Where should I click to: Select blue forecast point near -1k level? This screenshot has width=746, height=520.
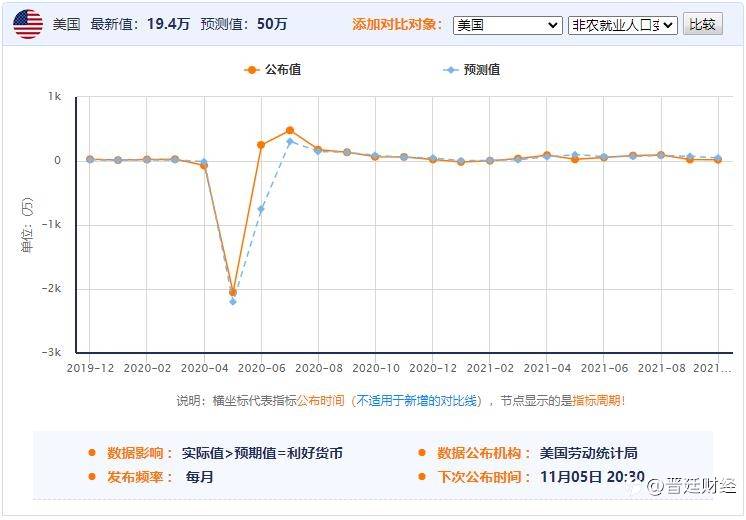261,209
